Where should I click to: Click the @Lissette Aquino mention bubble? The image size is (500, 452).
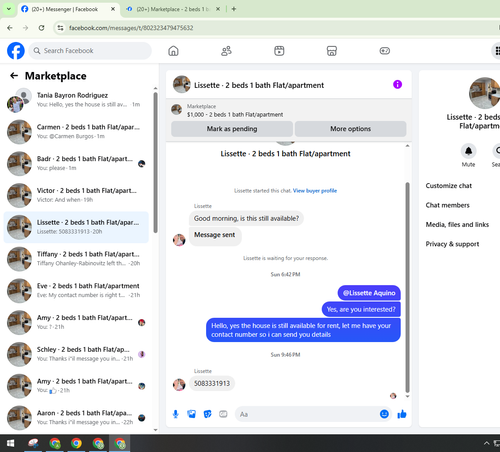click(x=369, y=293)
